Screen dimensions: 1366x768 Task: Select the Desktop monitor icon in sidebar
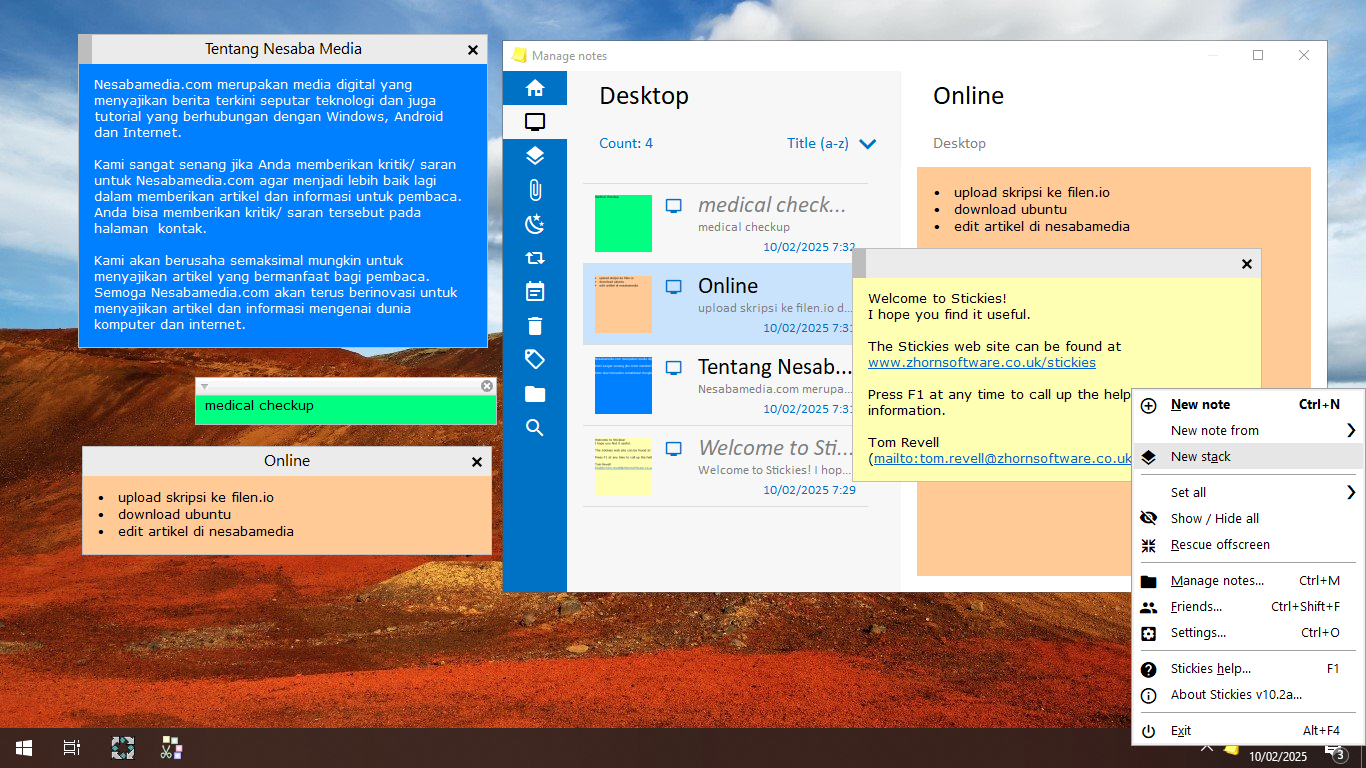(x=535, y=122)
